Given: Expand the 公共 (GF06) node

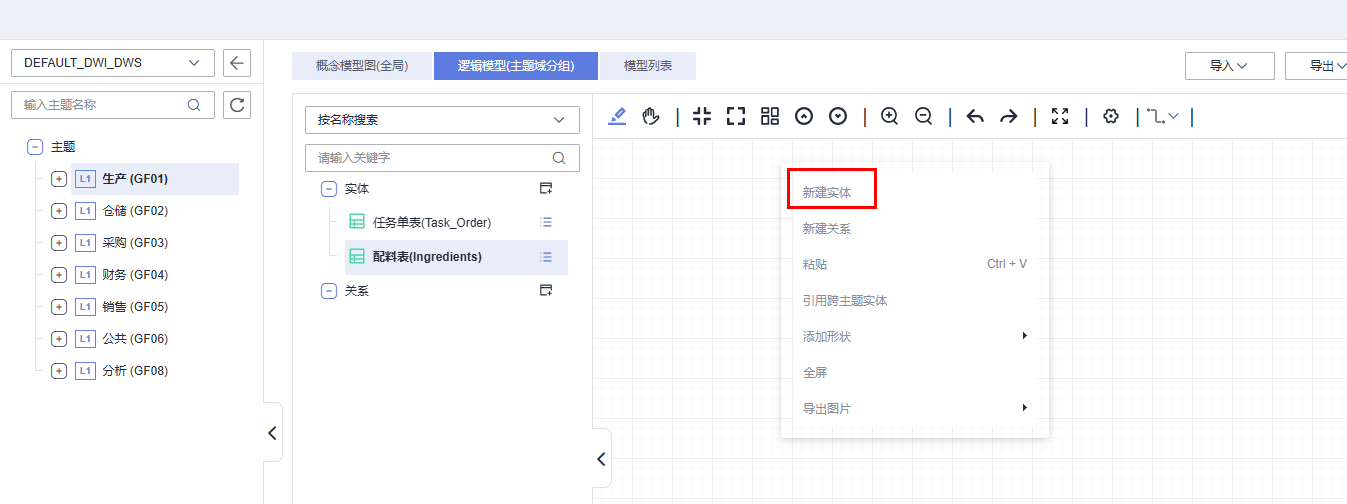Looking at the screenshot, I should point(59,339).
